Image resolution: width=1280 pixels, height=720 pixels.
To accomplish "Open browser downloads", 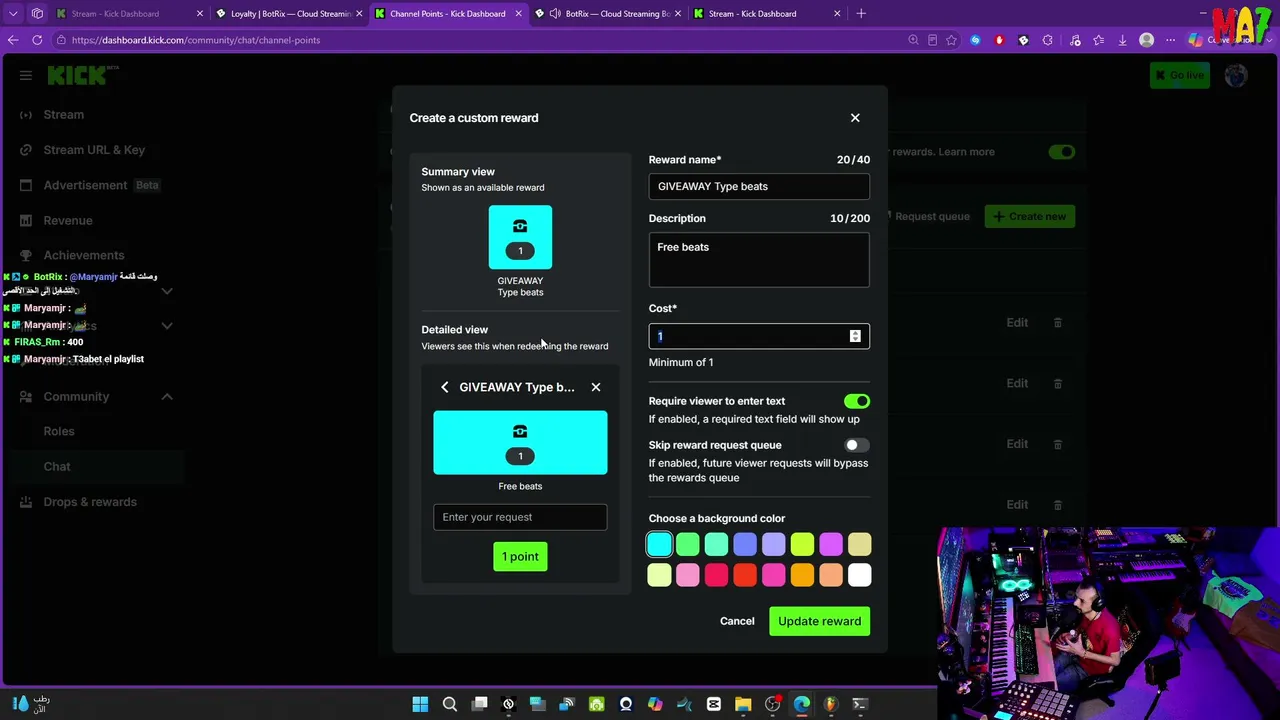I will pyautogui.click(x=1122, y=40).
